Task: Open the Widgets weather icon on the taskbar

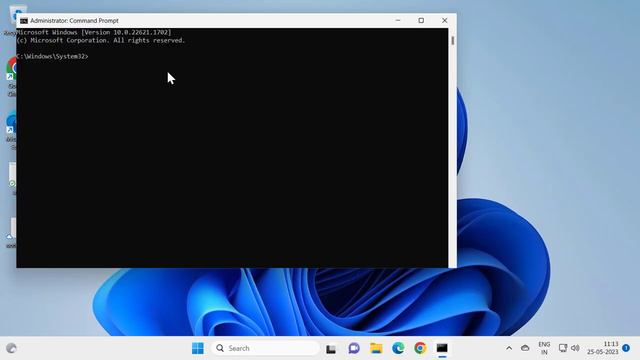Action: (11, 348)
